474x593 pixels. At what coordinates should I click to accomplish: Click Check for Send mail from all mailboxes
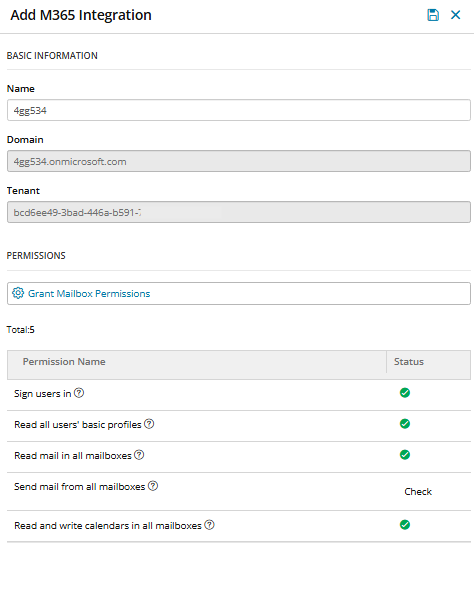(418, 492)
